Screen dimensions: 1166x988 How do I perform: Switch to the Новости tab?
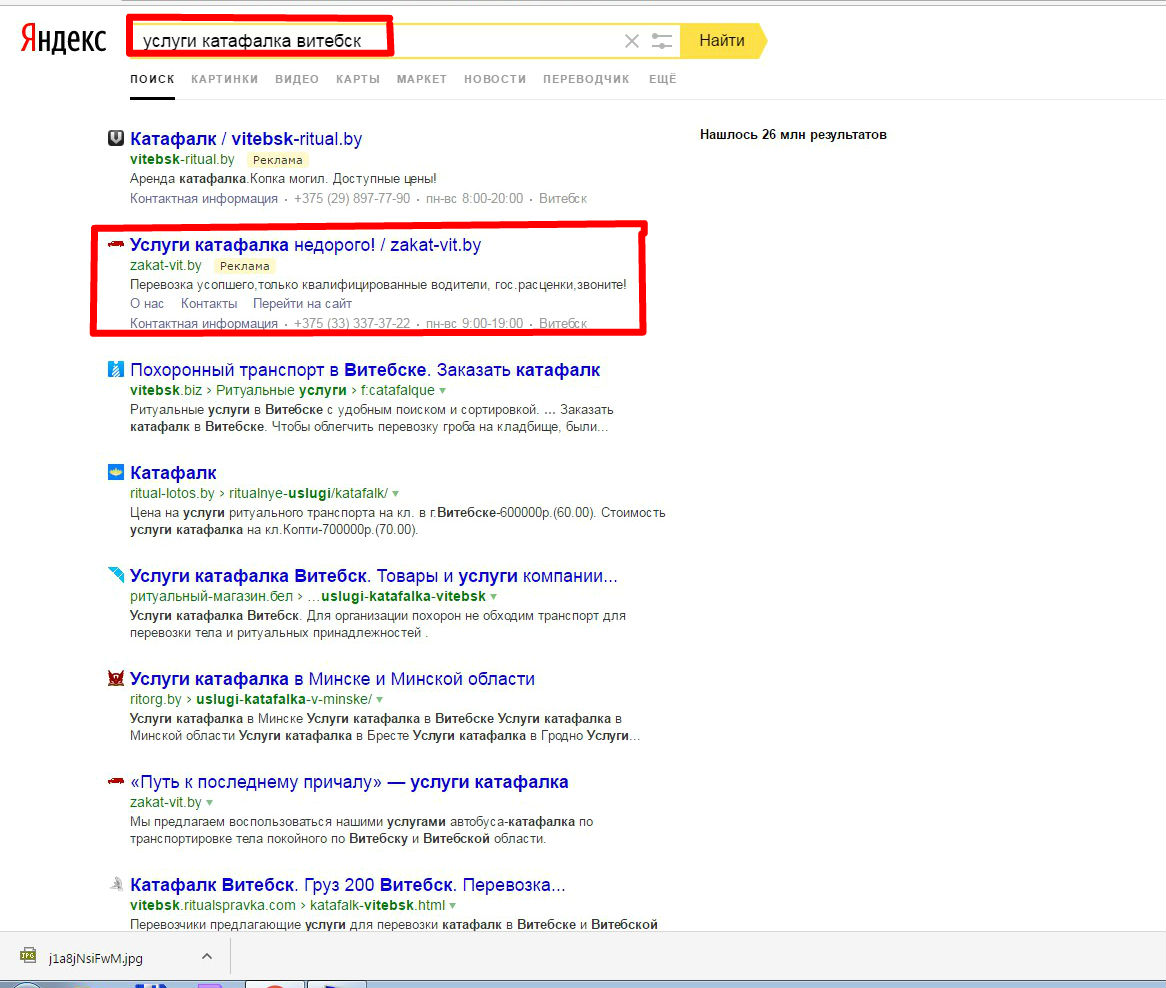[495, 79]
